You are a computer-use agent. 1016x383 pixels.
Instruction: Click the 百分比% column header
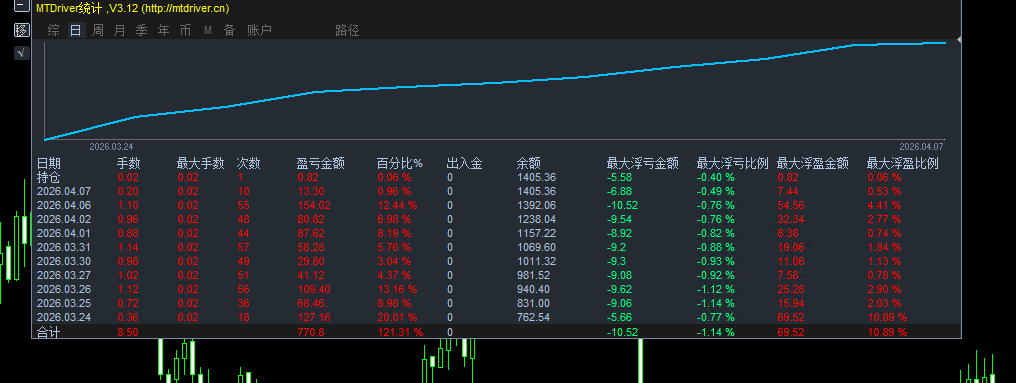400,163
